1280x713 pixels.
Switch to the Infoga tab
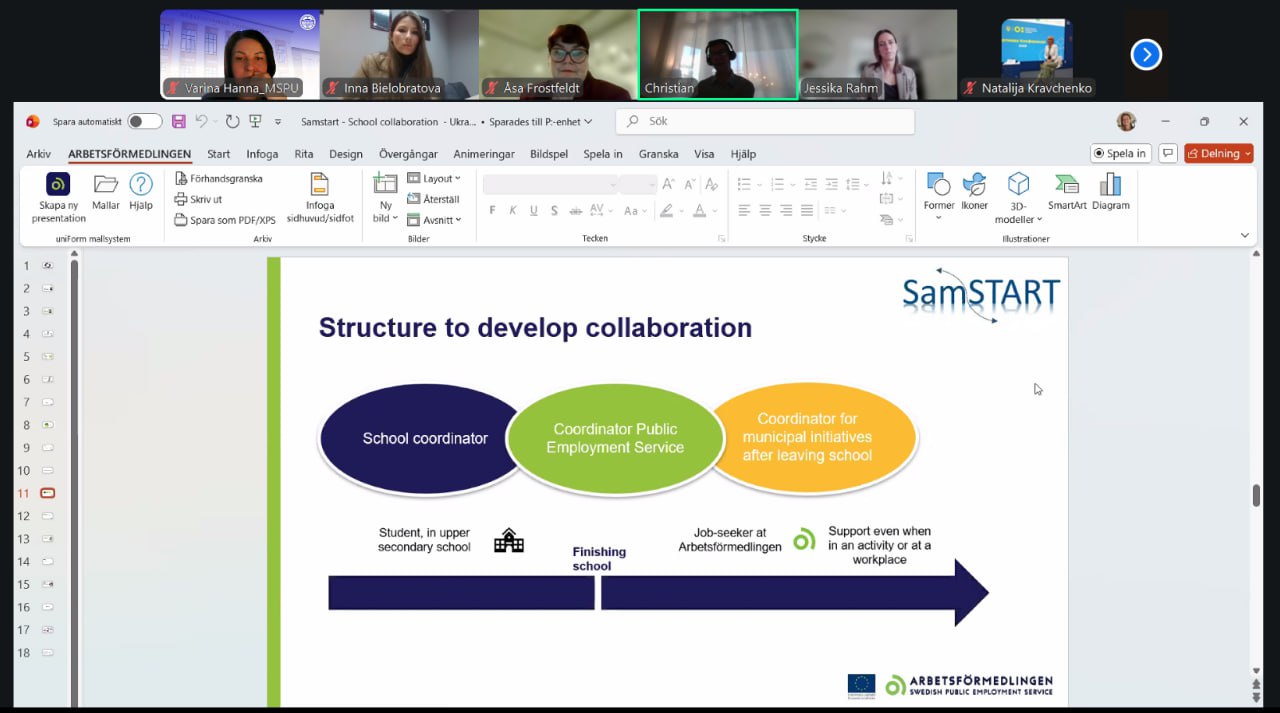pos(262,154)
